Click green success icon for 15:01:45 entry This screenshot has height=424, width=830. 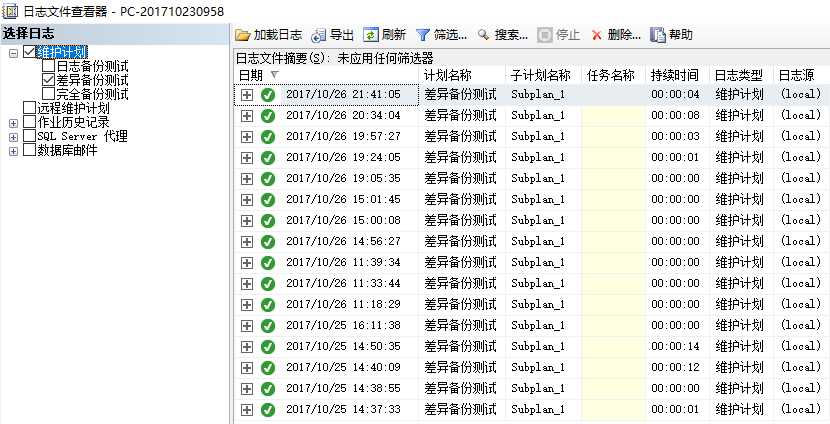point(268,200)
